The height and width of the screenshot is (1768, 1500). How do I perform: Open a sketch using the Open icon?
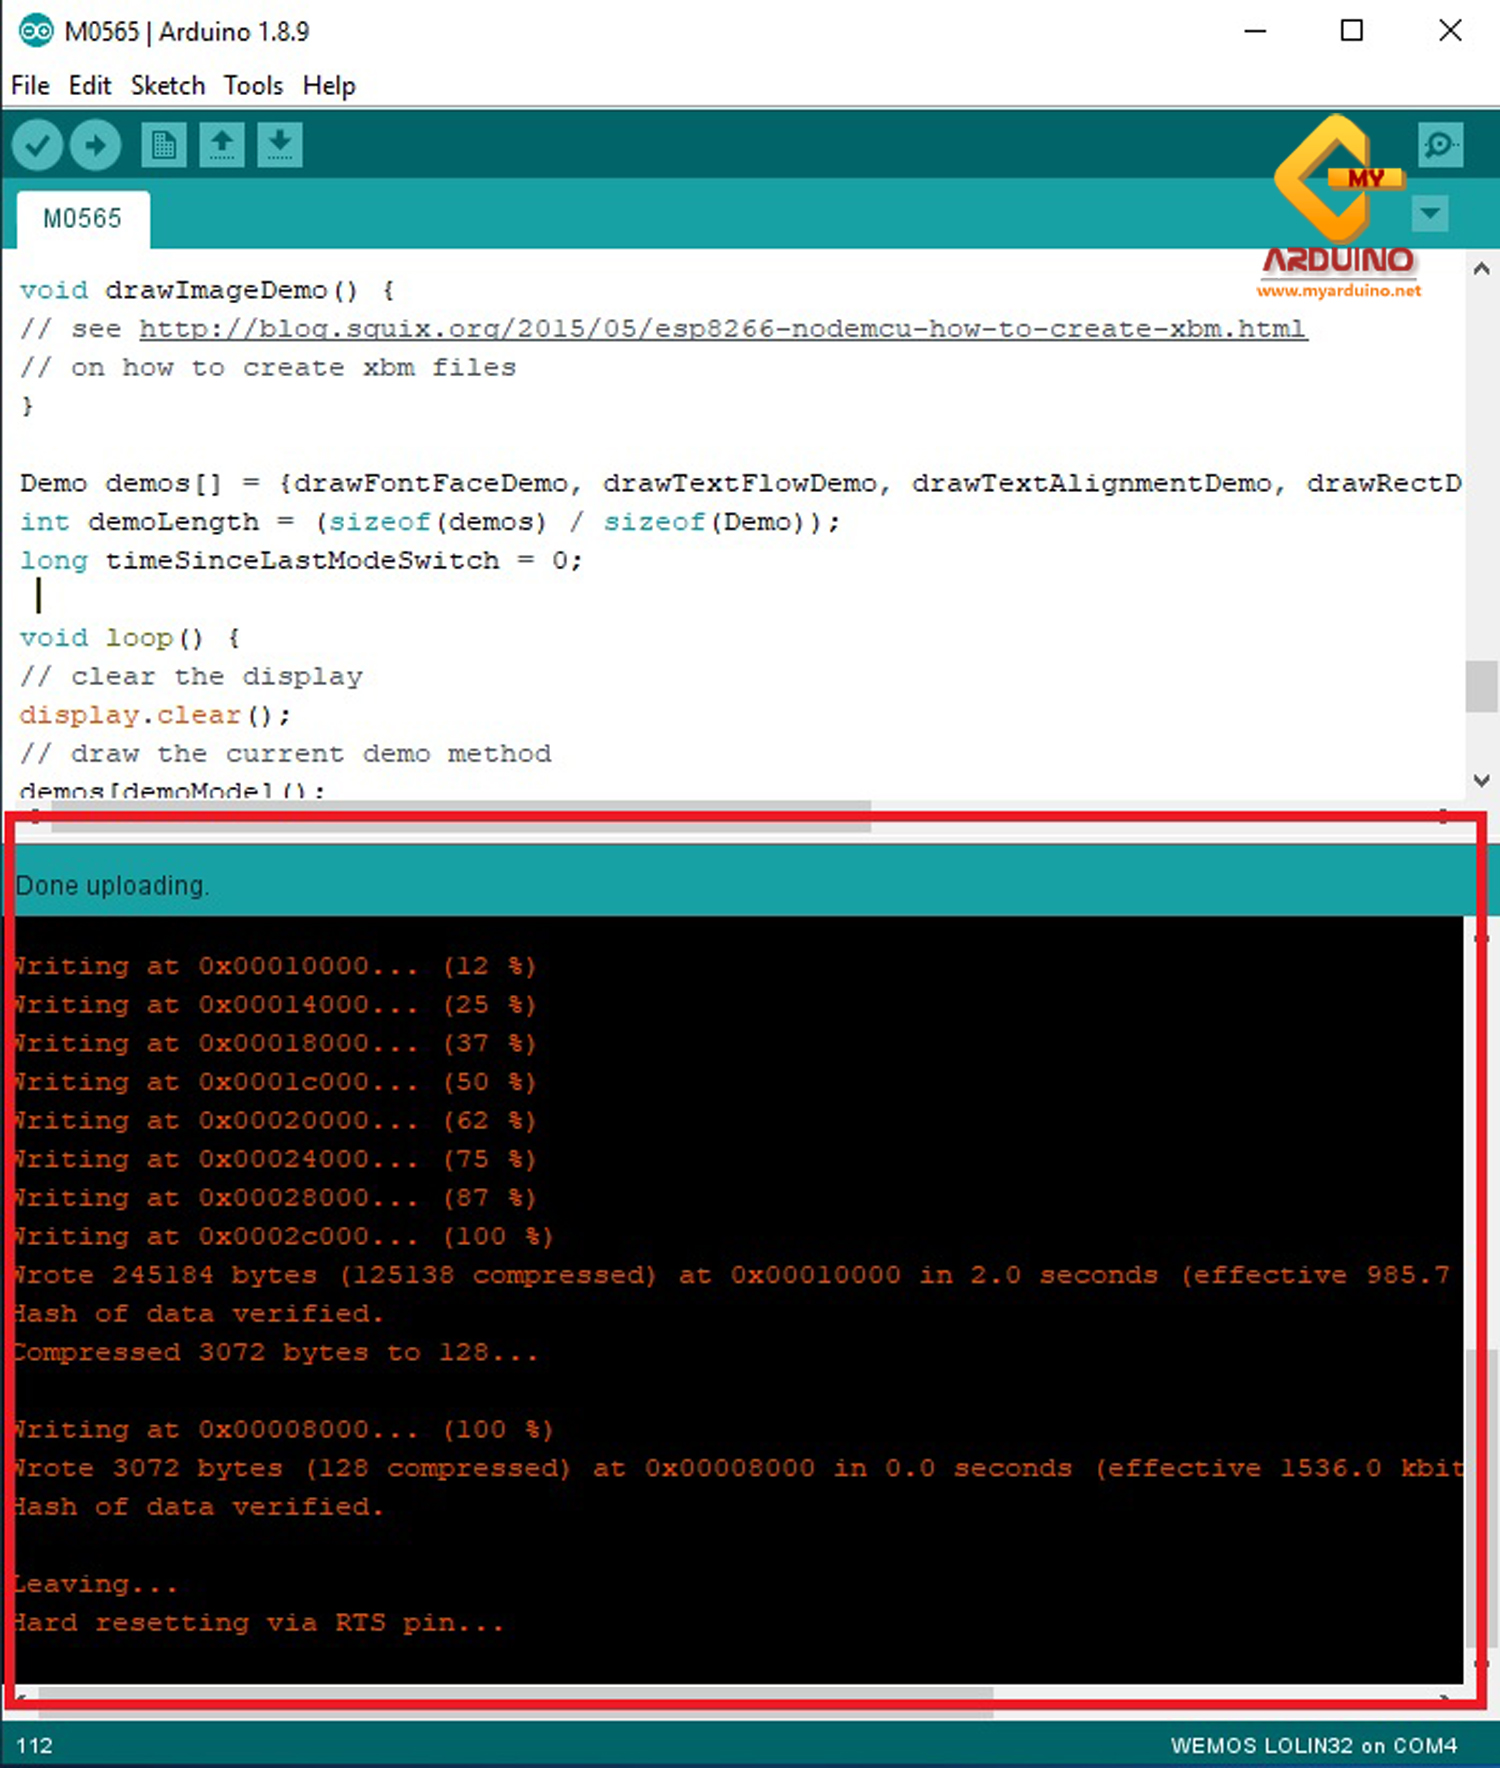pos(222,146)
